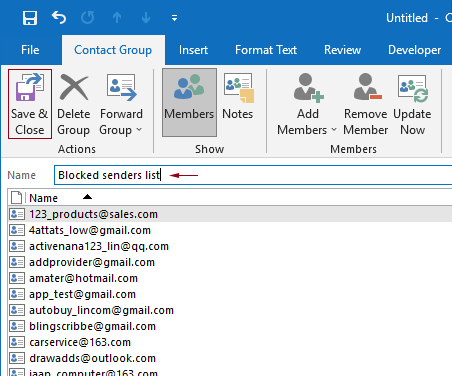The width and height of the screenshot is (452, 376).
Task: Click contact card icon beside app_test@gmail.com
Action: [17, 294]
